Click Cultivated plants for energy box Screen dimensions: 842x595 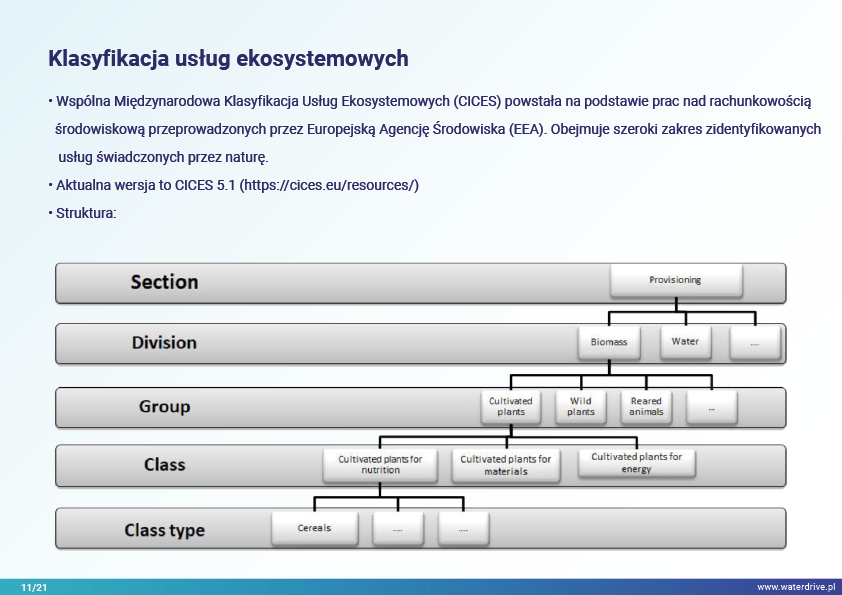[x=636, y=462]
